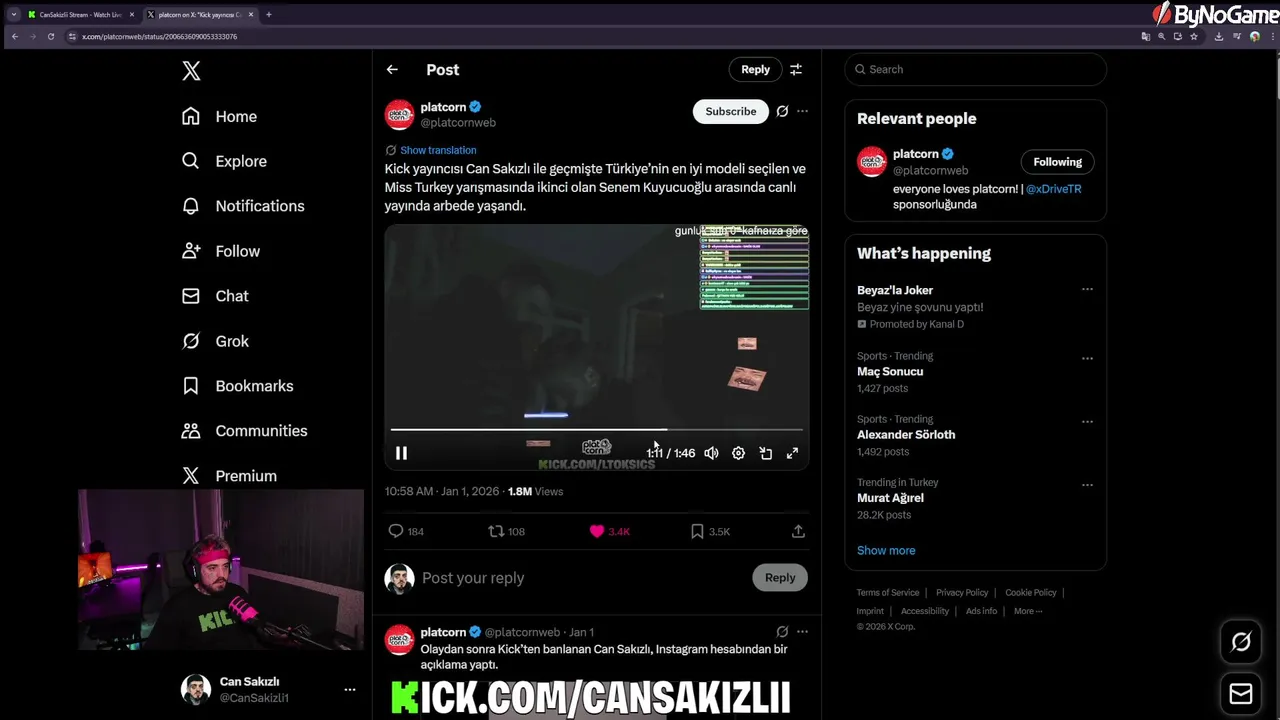Open more options on the reply tweet

point(802,632)
